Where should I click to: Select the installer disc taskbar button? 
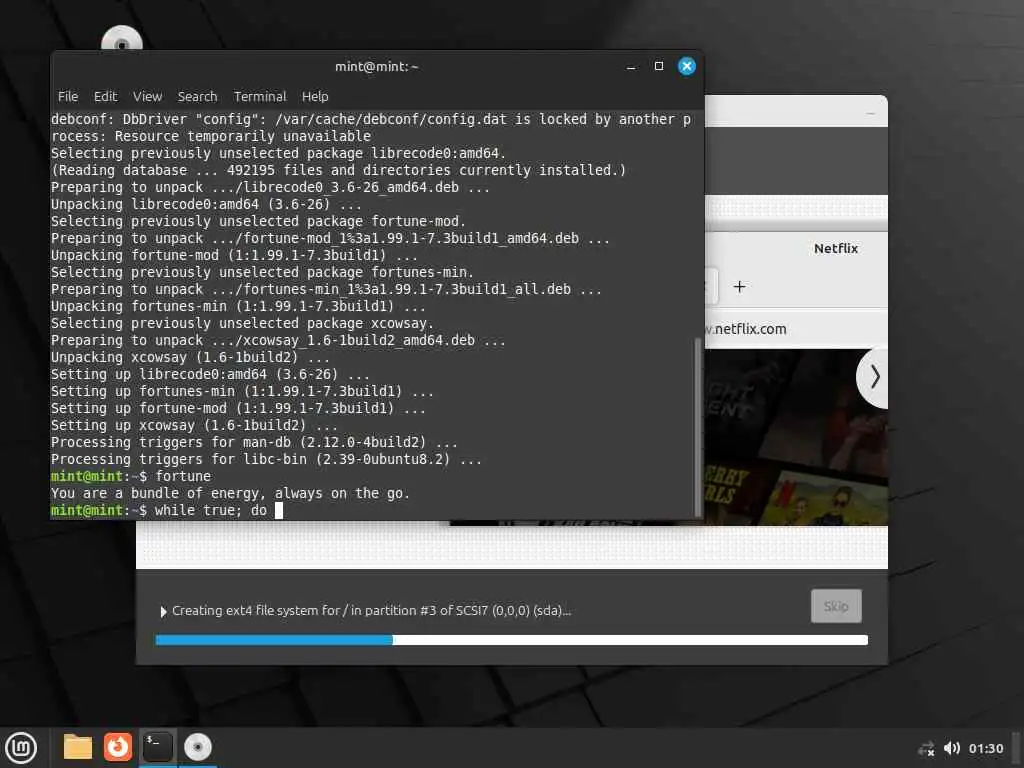tap(197, 747)
